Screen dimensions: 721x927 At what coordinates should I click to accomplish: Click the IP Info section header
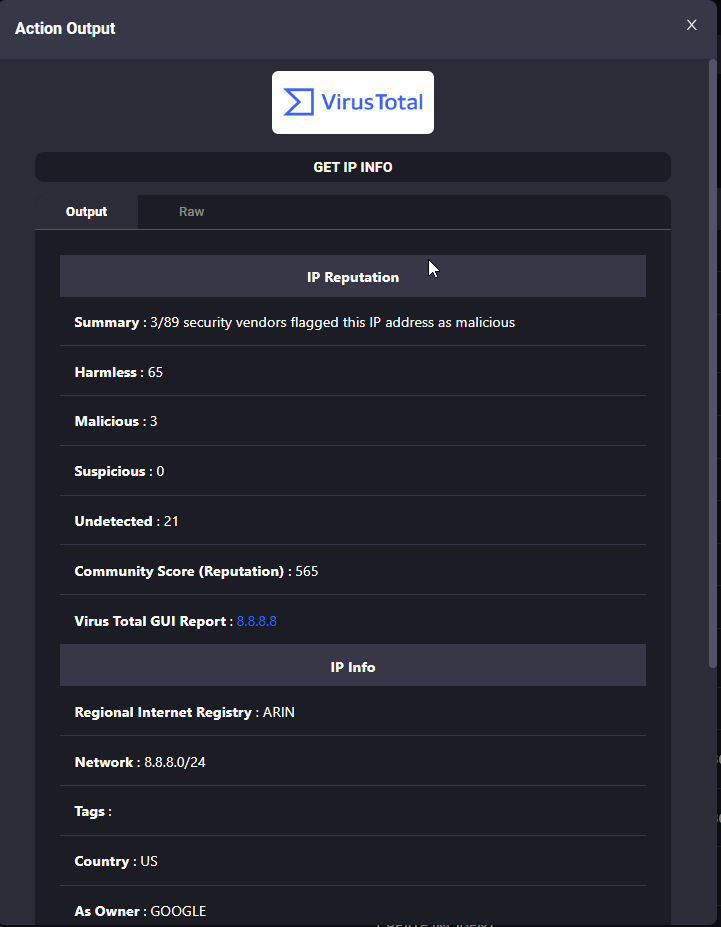coord(353,666)
